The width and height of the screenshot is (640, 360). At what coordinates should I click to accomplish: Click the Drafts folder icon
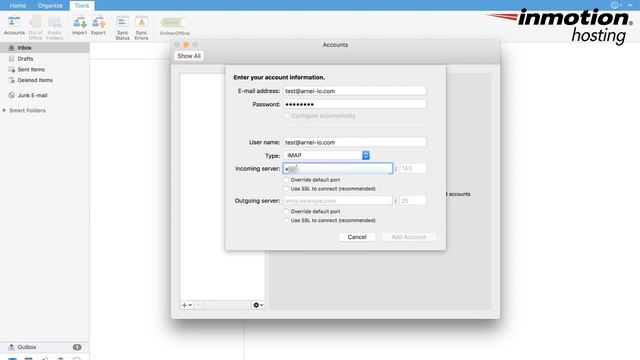point(11,59)
